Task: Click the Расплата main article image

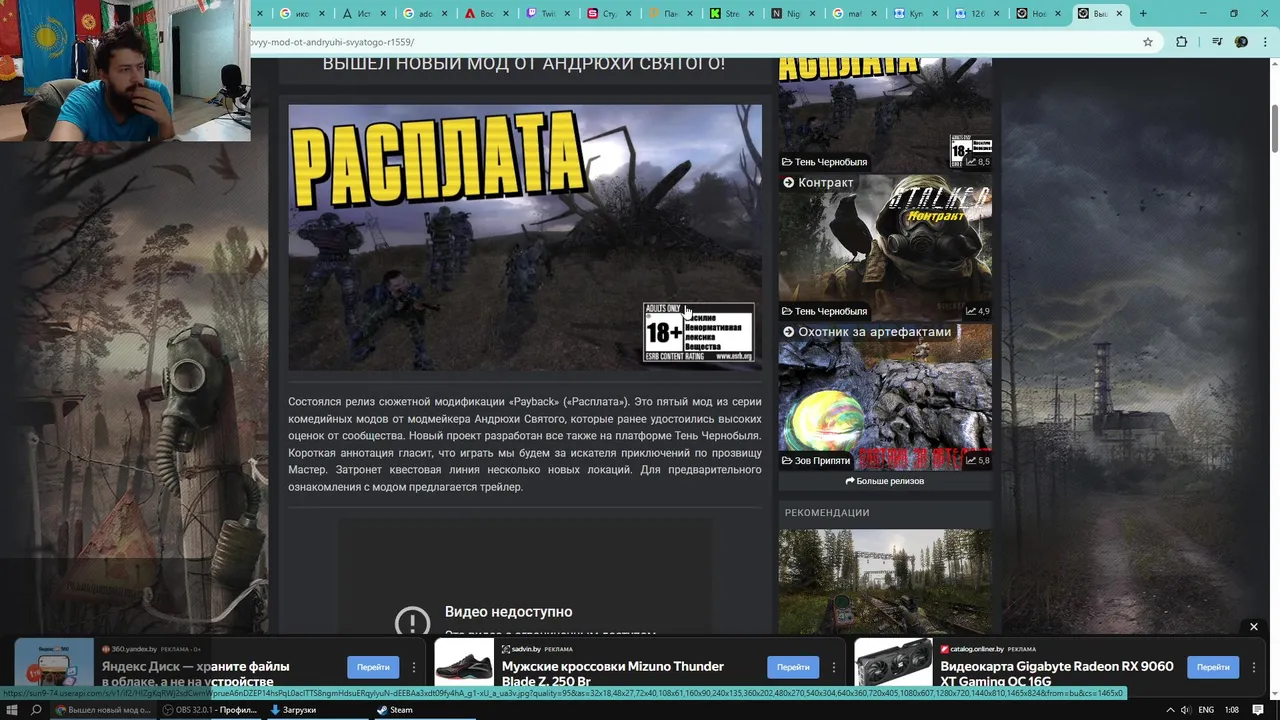Action: point(525,238)
